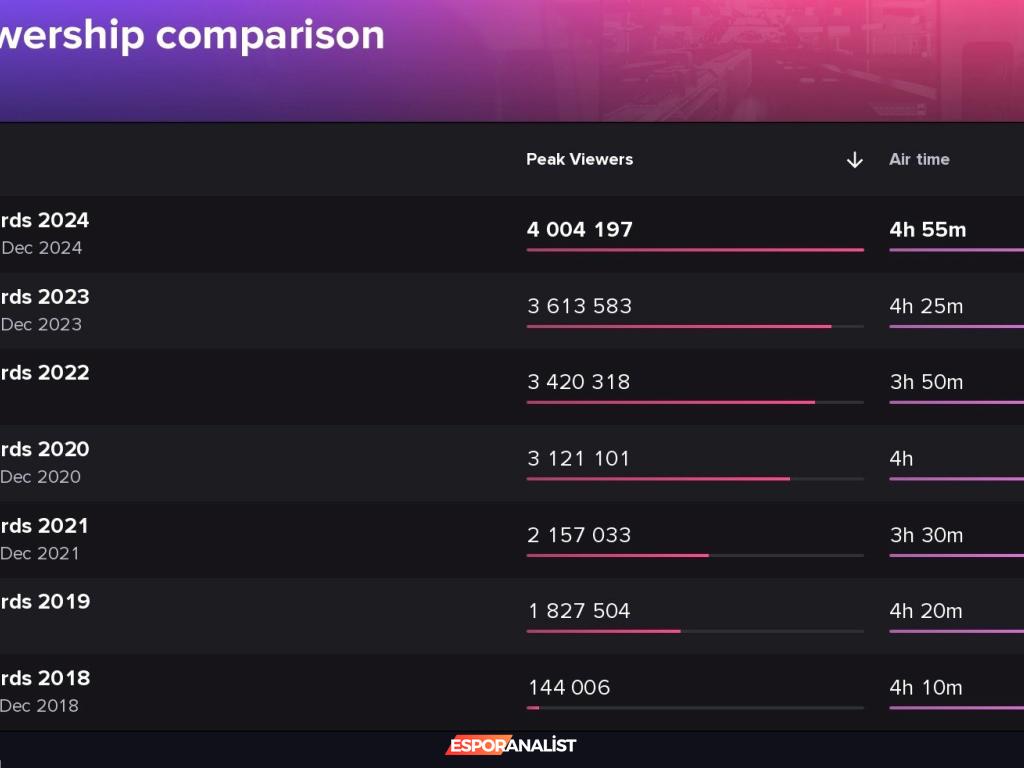Click the Esporanalist logo
The image size is (1024, 768).
(511, 745)
